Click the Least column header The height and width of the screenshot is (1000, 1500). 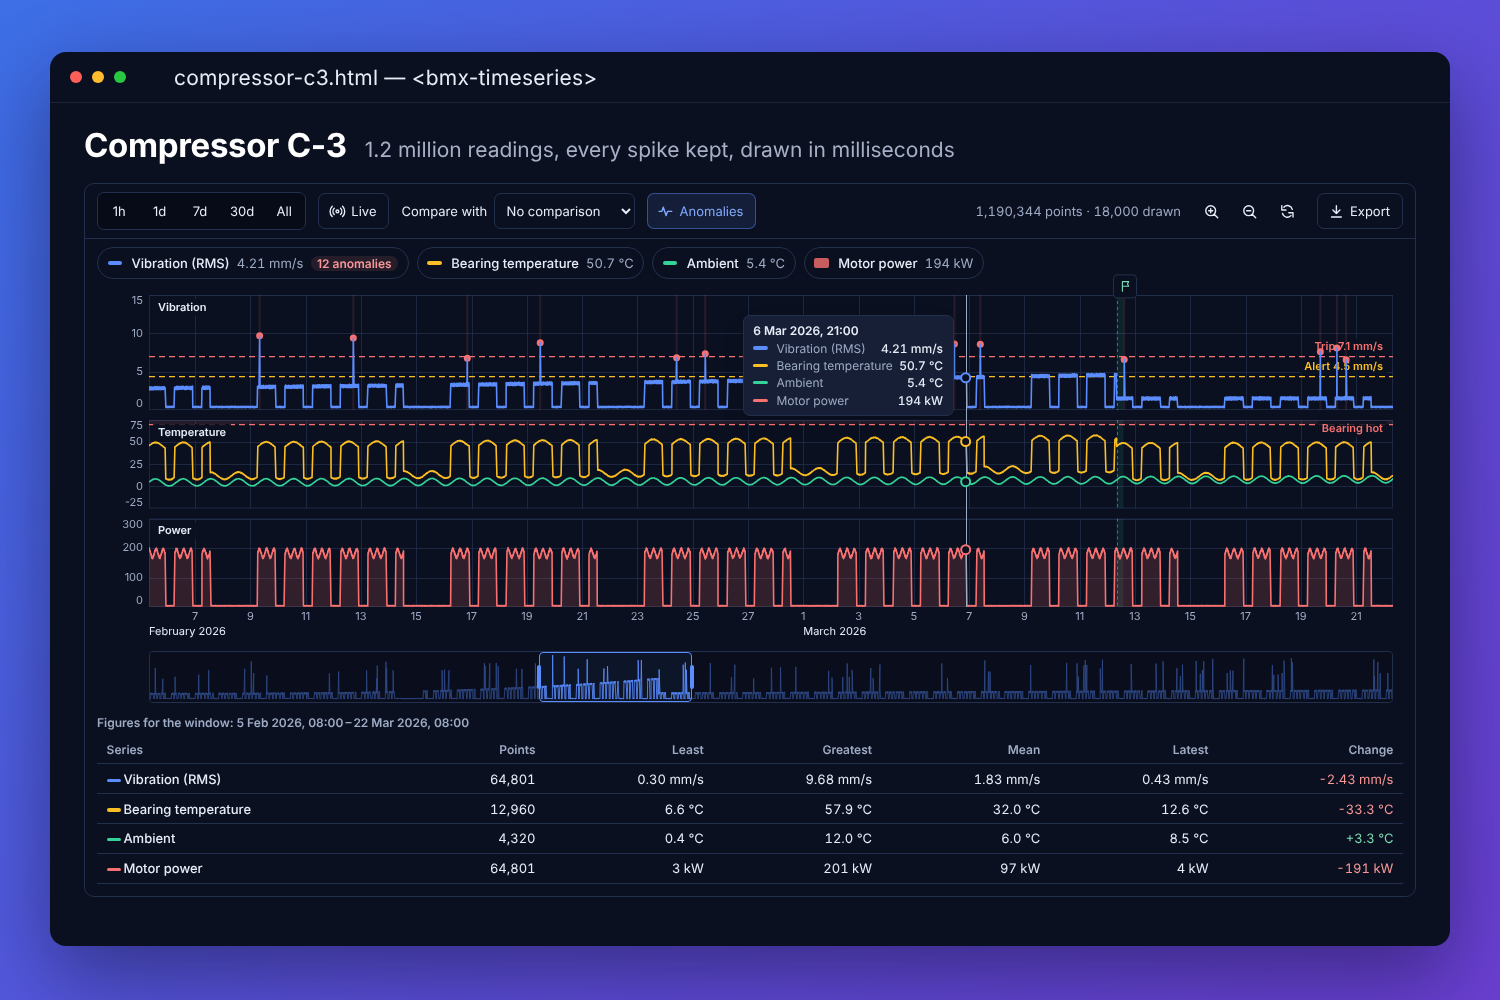[687, 750]
